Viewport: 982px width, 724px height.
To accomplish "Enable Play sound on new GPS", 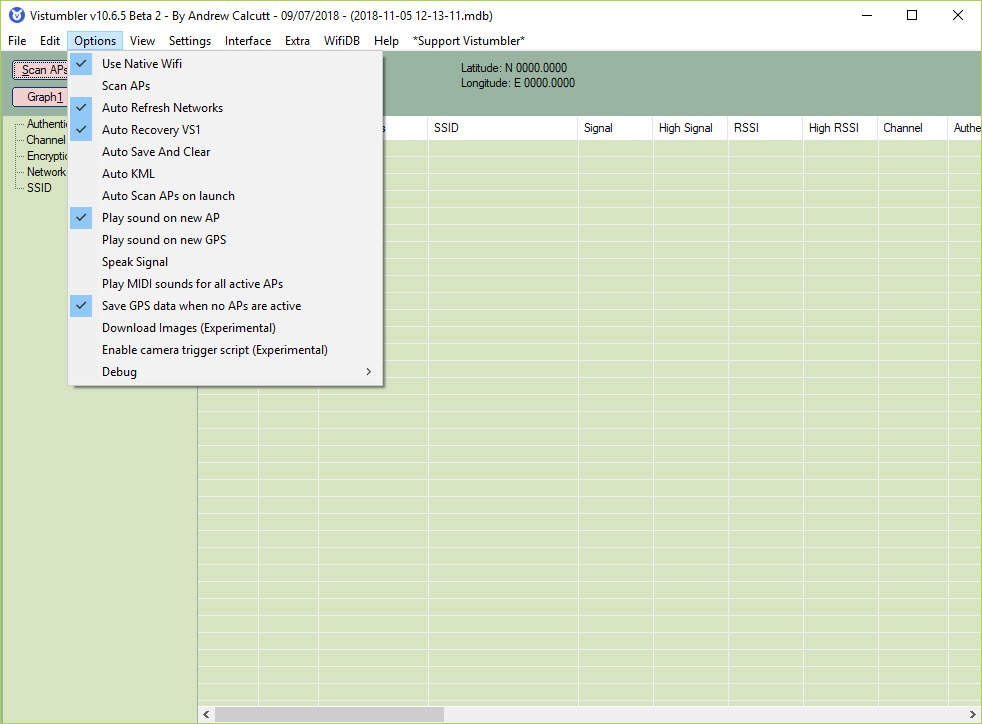I will tap(225, 240).
